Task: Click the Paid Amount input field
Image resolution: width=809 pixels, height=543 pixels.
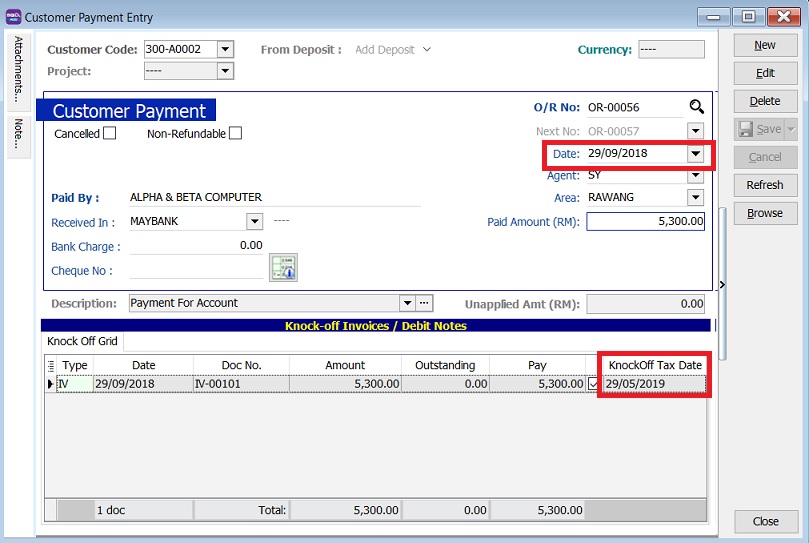Action: (x=645, y=222)
